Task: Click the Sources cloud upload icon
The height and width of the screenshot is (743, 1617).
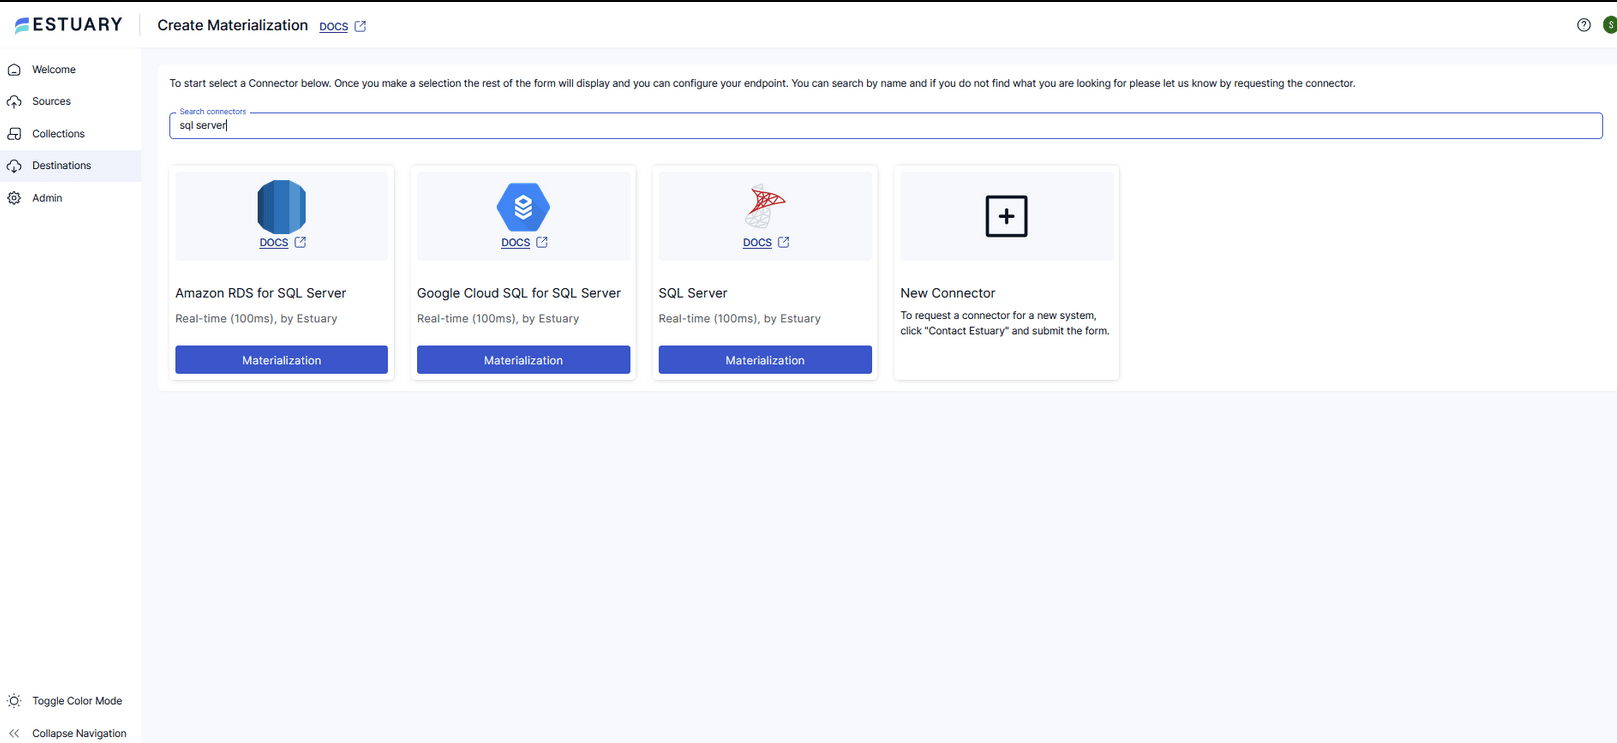Action: point(14,102)
